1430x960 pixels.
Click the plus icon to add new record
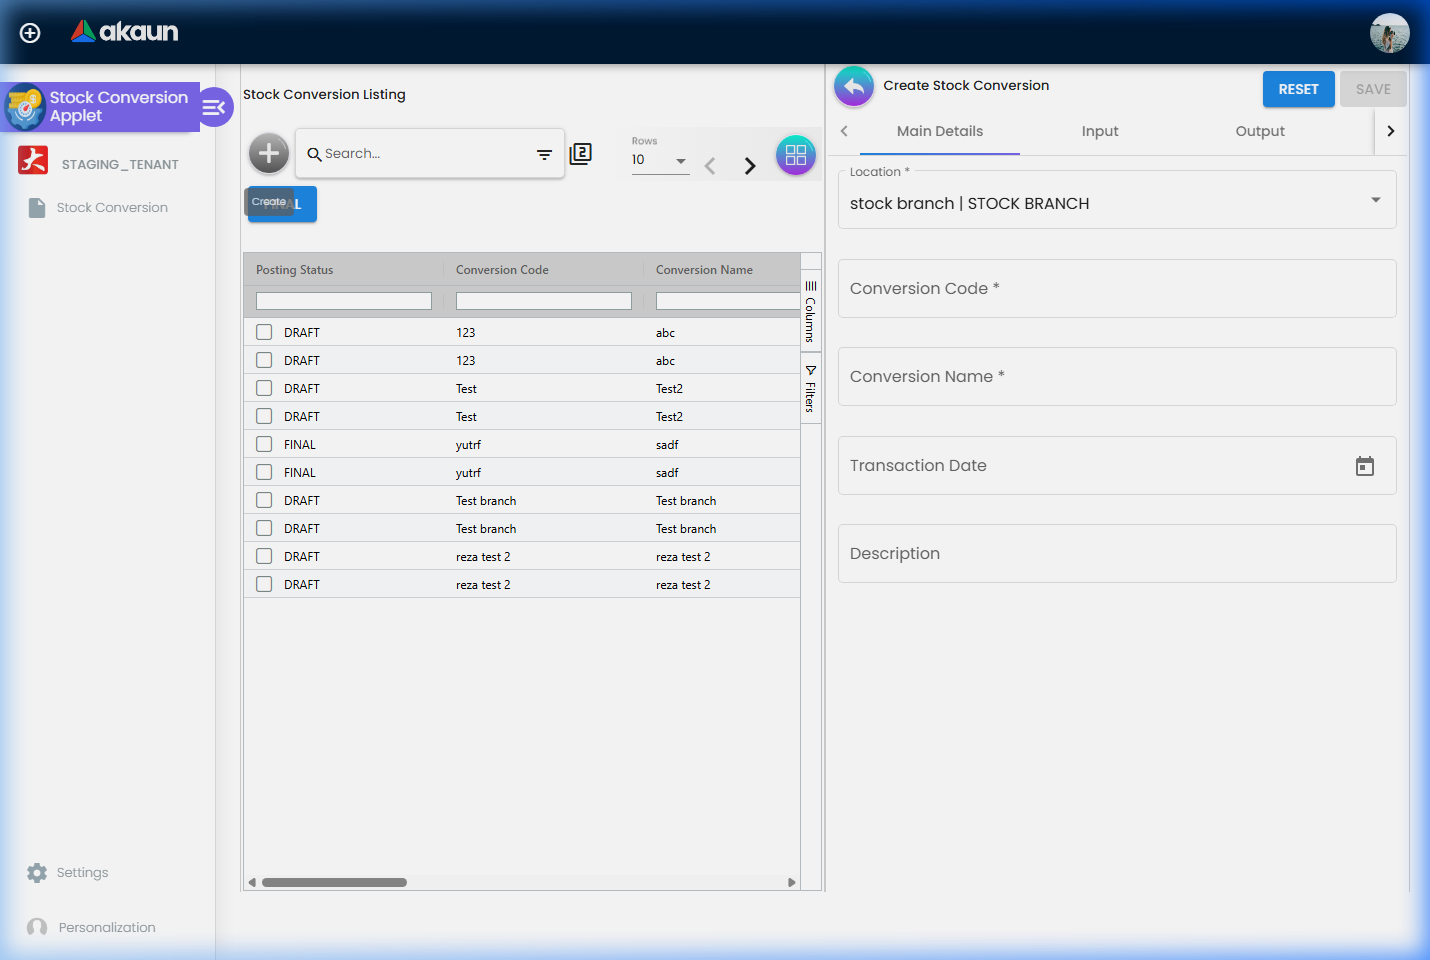(x=268, y=153)
